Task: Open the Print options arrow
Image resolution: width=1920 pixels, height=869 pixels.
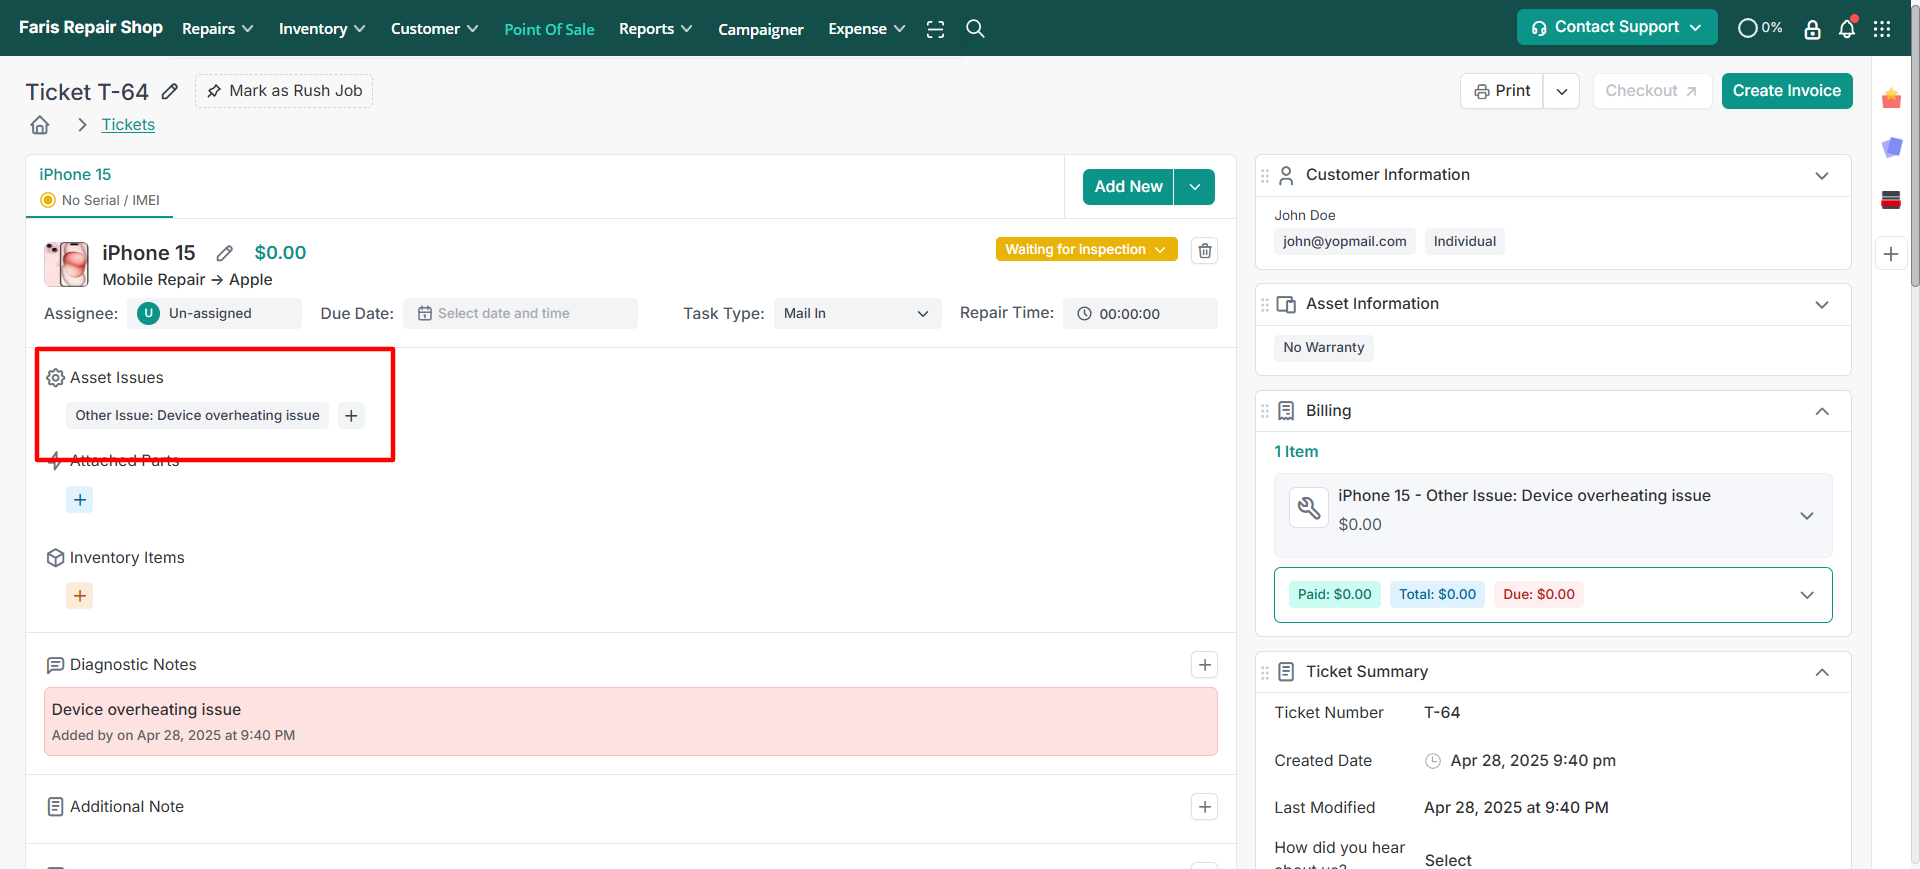Action: point(1562,91)
